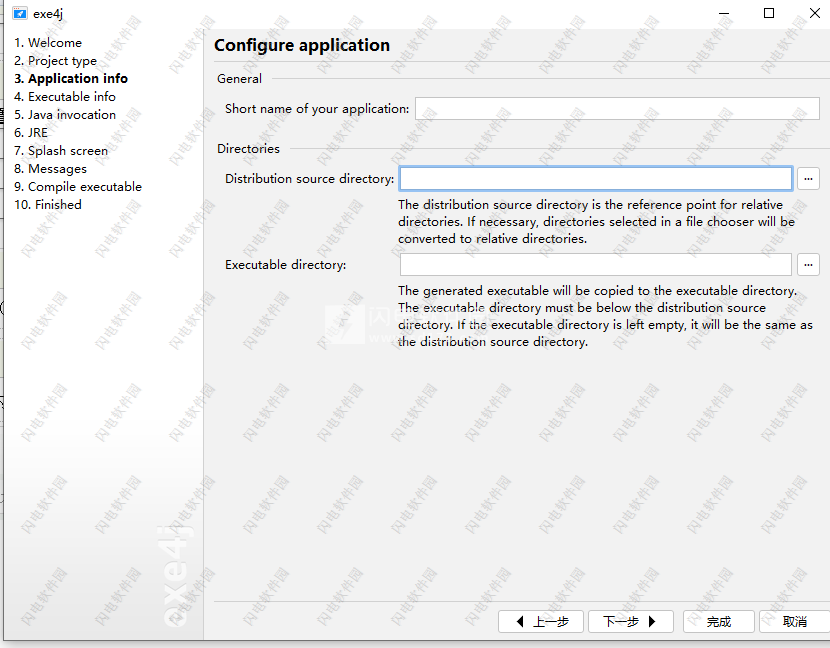Select step 3. Application info
830x648 pixels.
coord(71,79)
